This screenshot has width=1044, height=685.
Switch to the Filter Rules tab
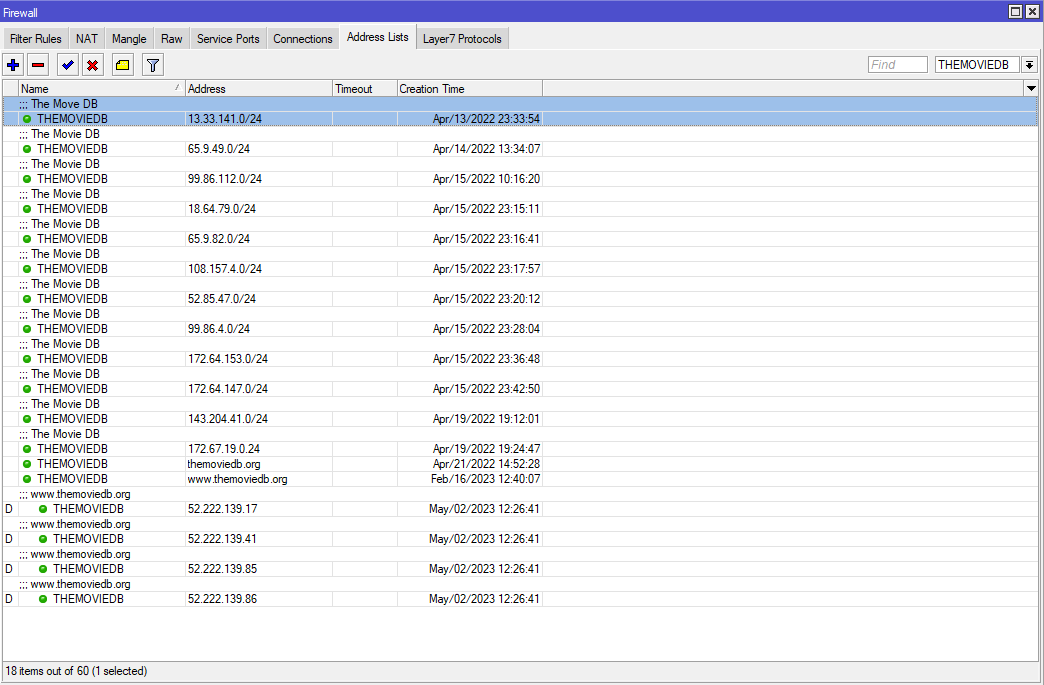pos(36,39)
